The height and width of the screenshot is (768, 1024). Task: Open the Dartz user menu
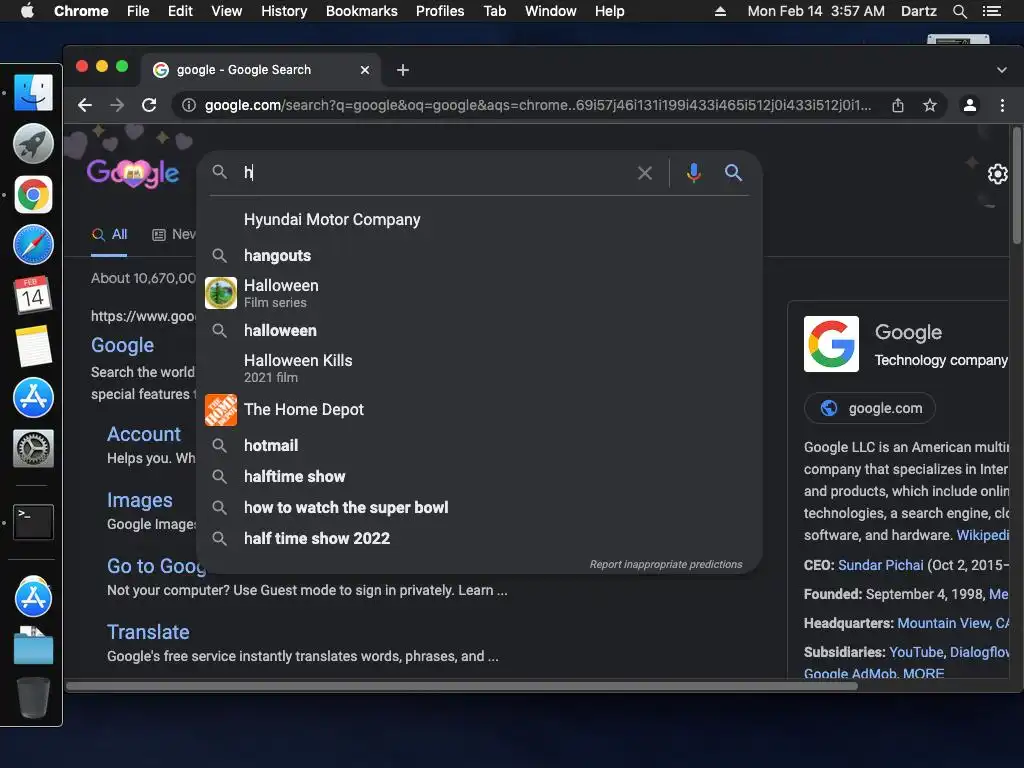(918, 11)
